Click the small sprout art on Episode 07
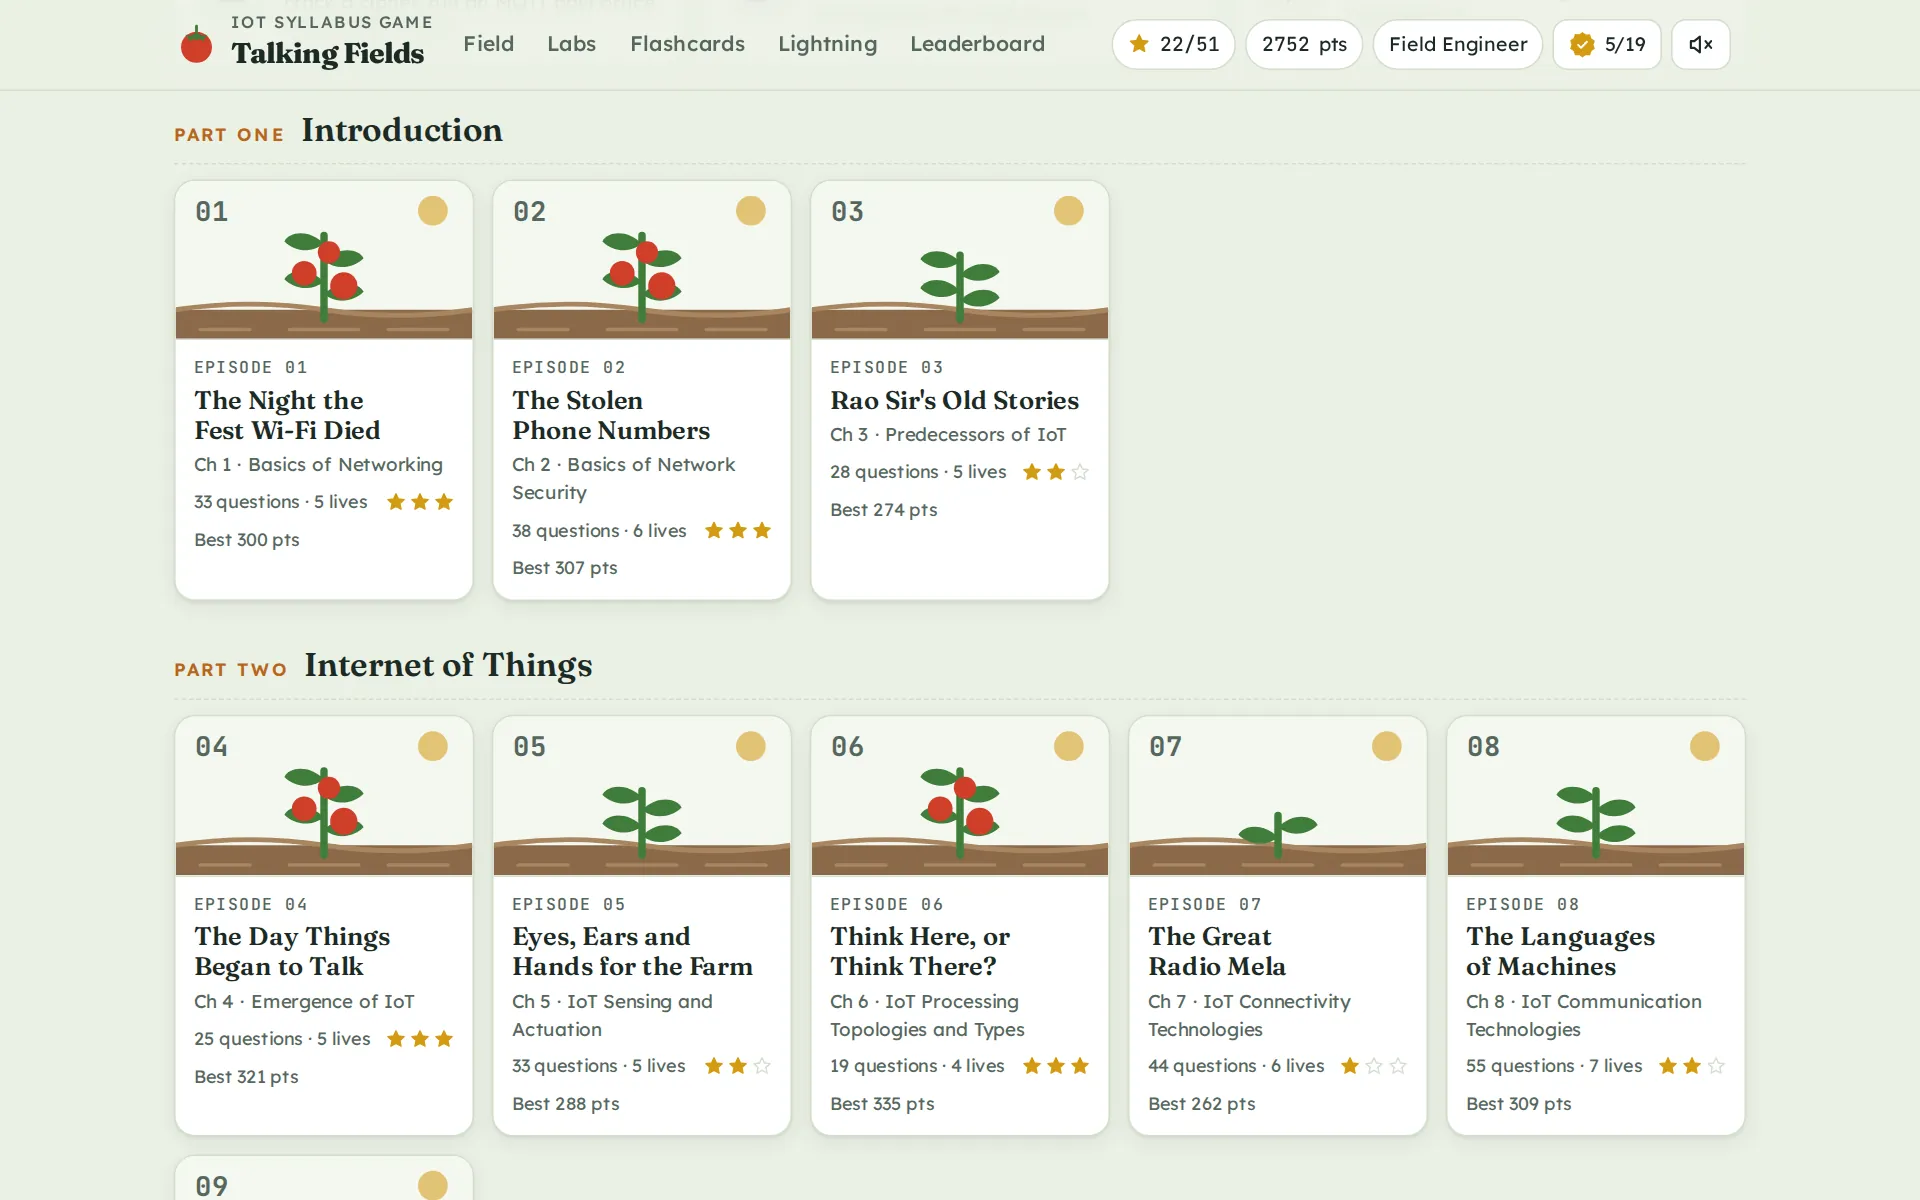1920x1200 pixels. pyautogui.click(x=1278, y=834)
